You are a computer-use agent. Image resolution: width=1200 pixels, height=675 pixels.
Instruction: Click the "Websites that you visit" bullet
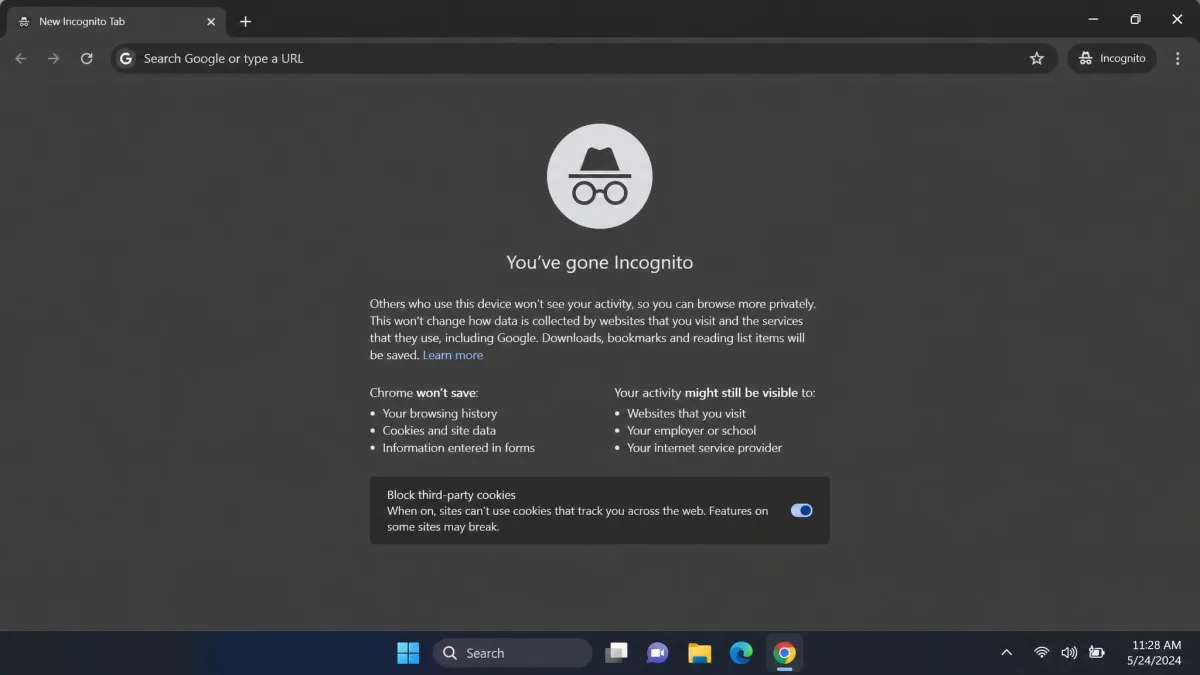(686, 413)
